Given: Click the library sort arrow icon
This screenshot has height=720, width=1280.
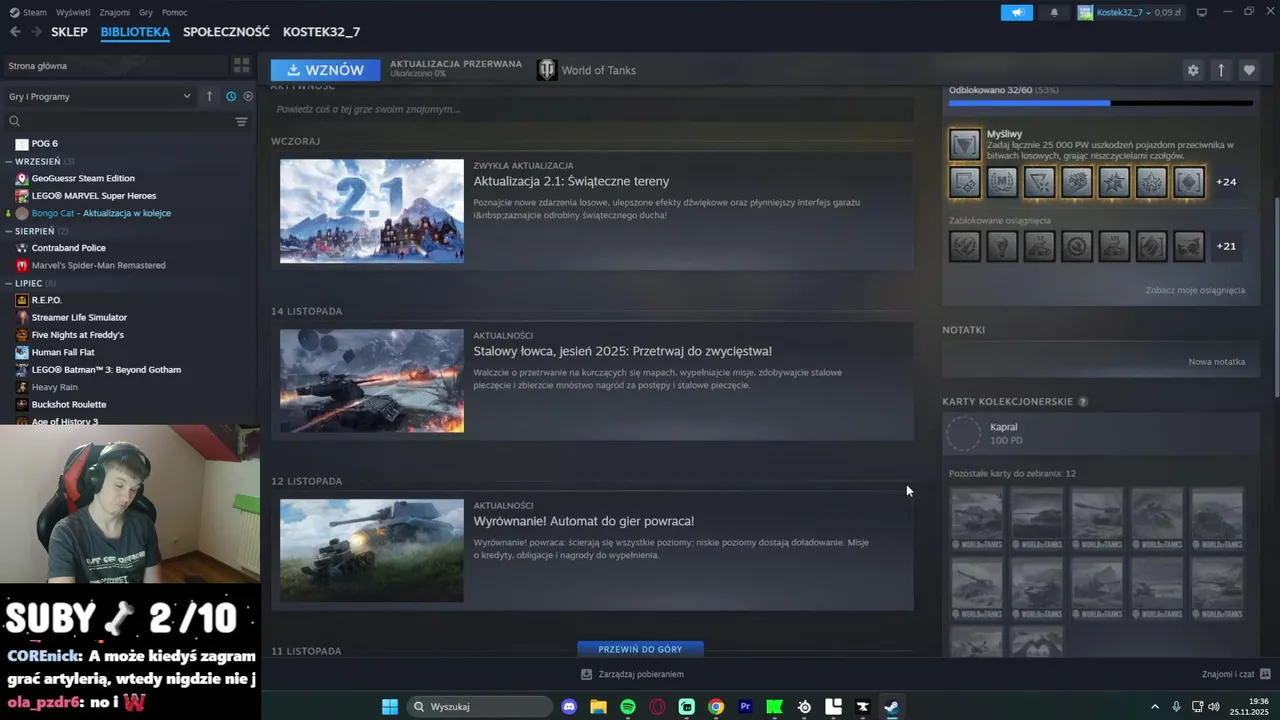Looking at the screenshot, I should coord(209,96).
